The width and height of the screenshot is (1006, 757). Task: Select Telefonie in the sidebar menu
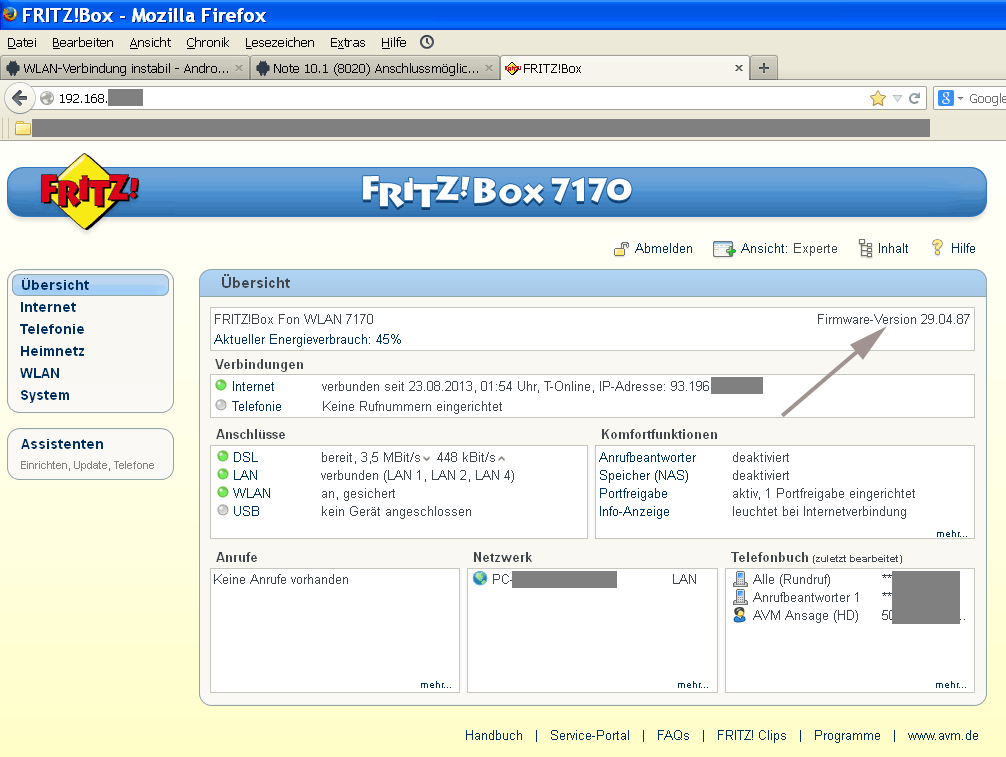[52, 329]
